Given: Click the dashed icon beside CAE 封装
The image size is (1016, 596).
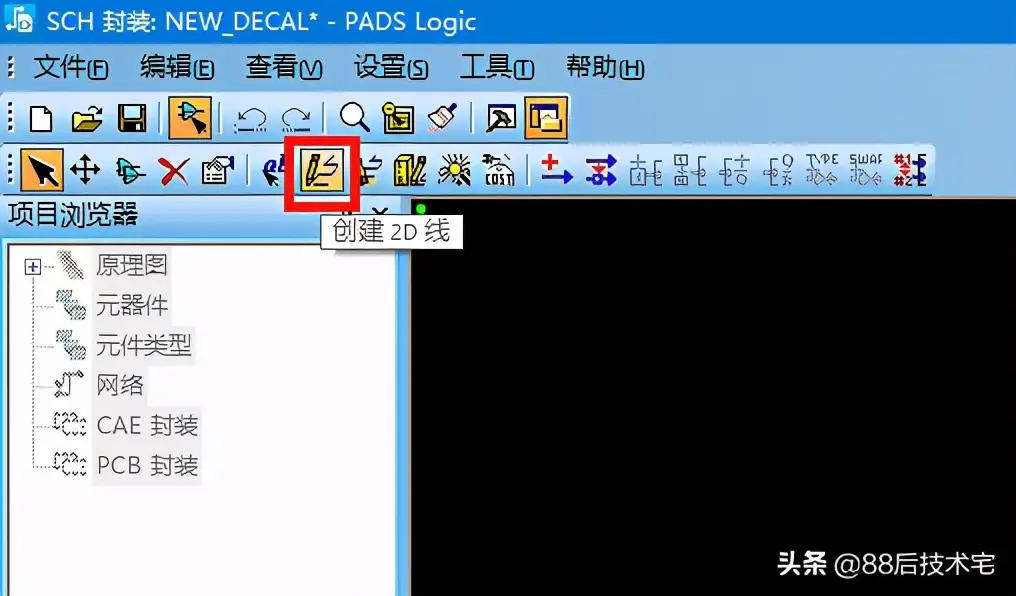Looking at the screenshot, I should coord(70,425).
